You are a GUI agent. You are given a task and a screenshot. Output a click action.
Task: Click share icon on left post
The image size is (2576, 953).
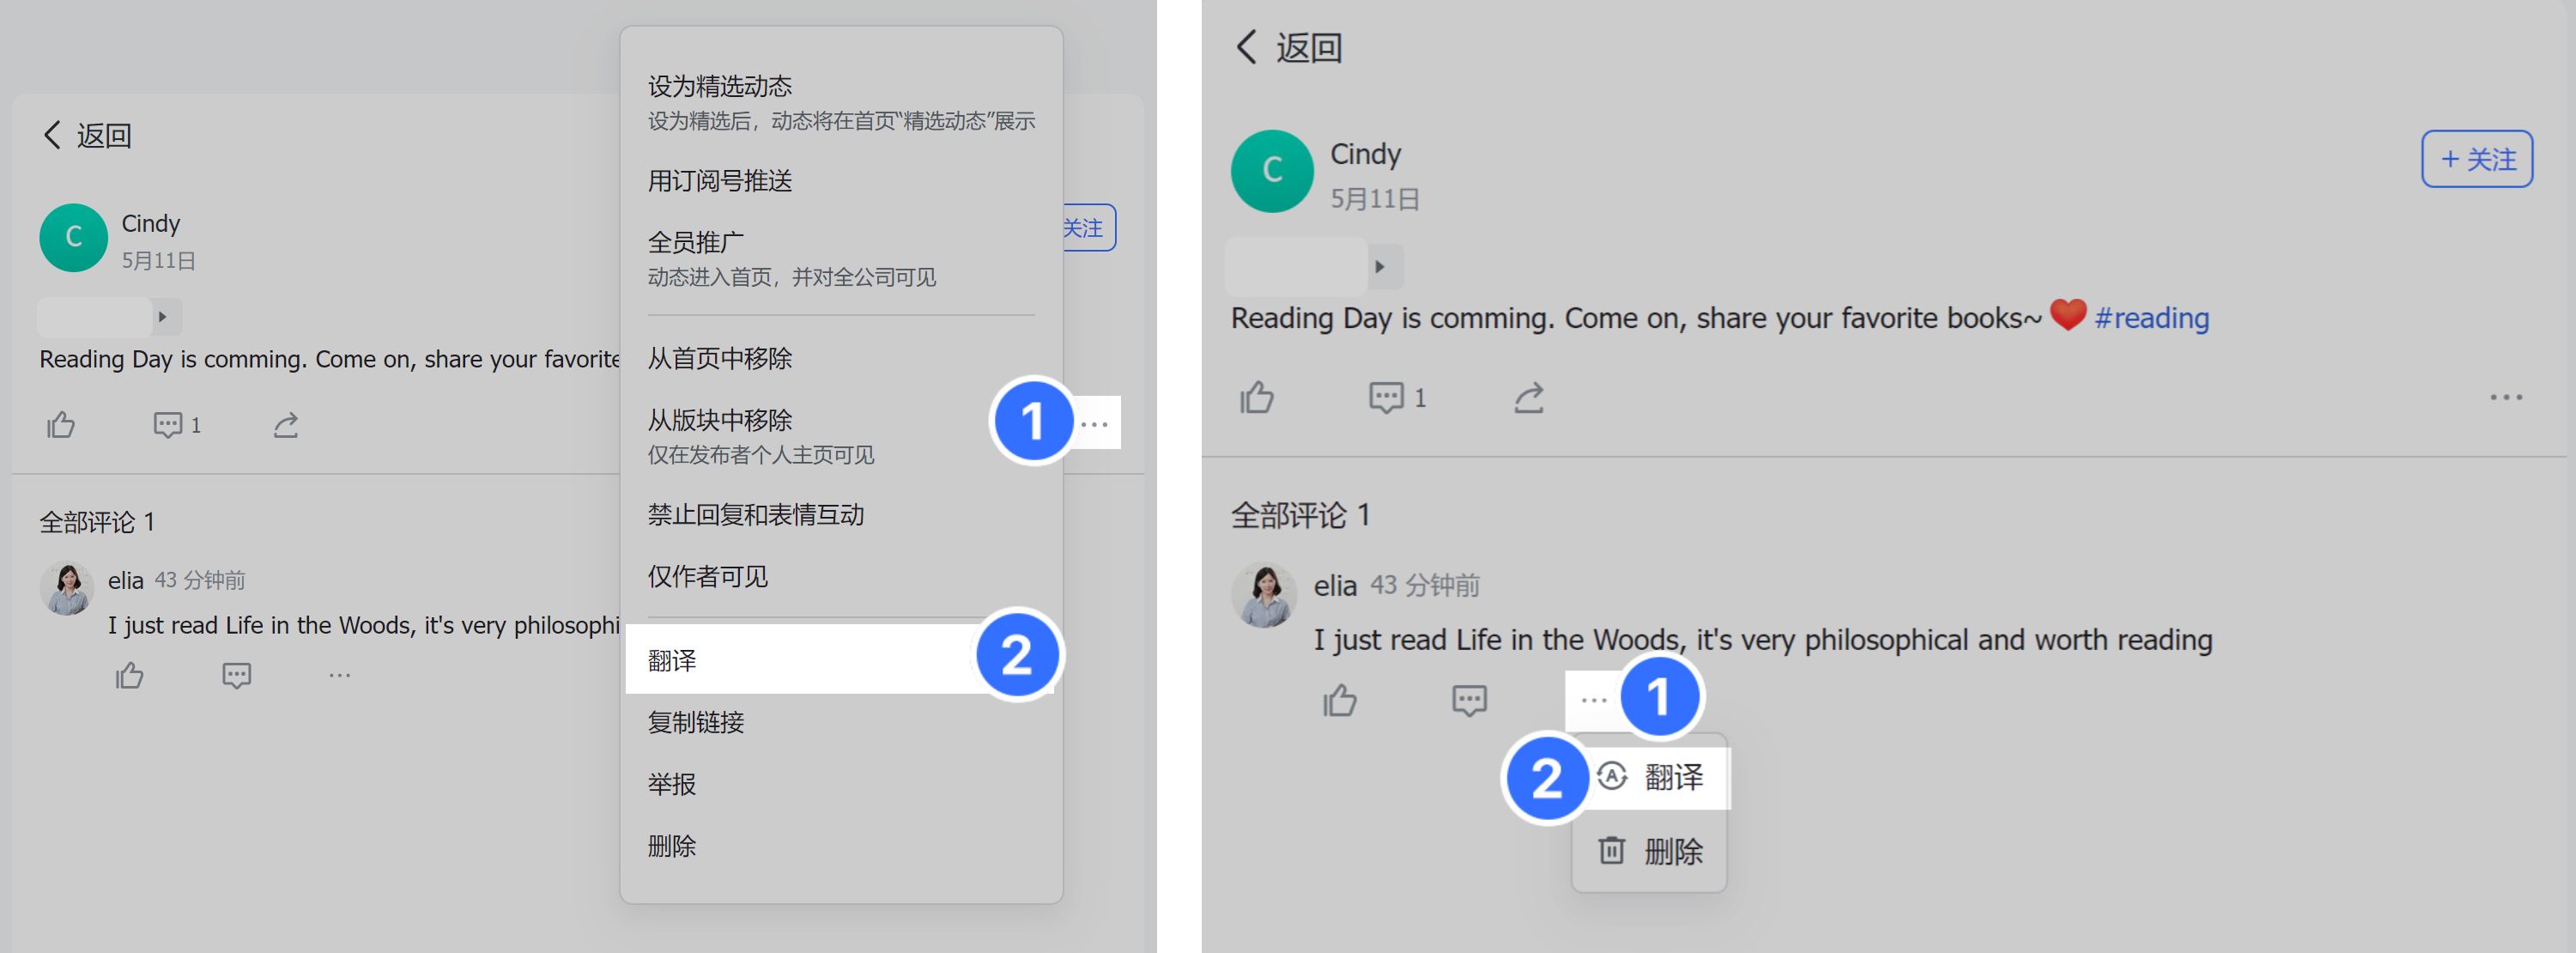tap(286, 425)
